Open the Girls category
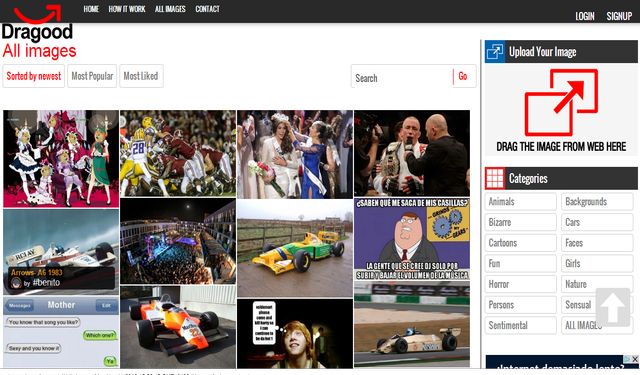Screen dimensions: 640x375 pyautogui.click(x=597, y=264)
